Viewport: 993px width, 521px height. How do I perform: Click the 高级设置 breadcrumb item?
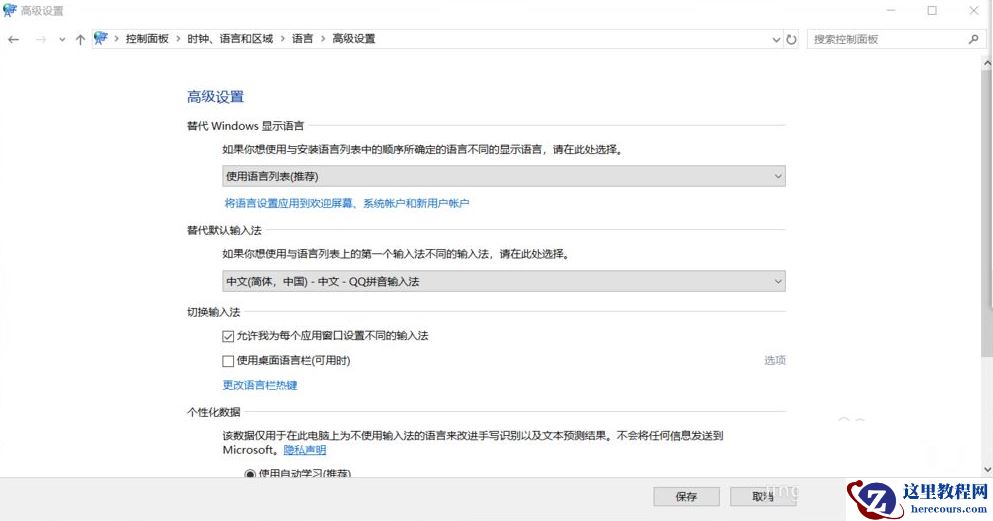coord(353,39)
